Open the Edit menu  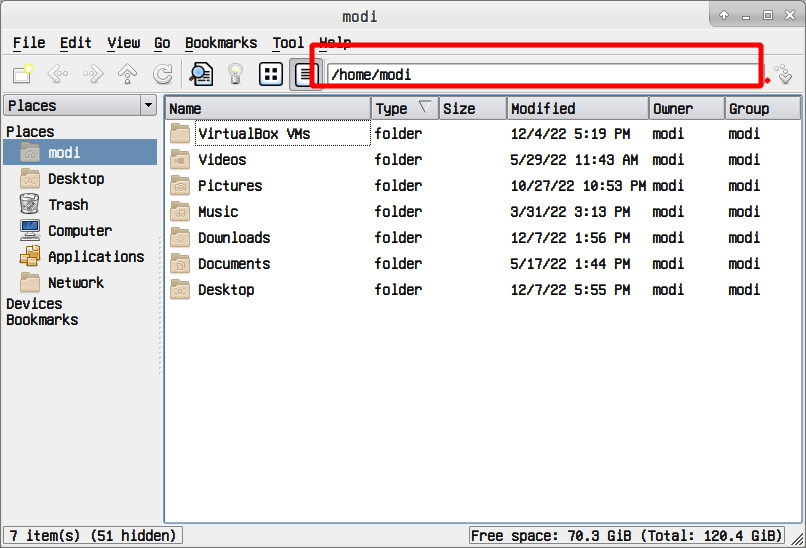coord(76,43)
